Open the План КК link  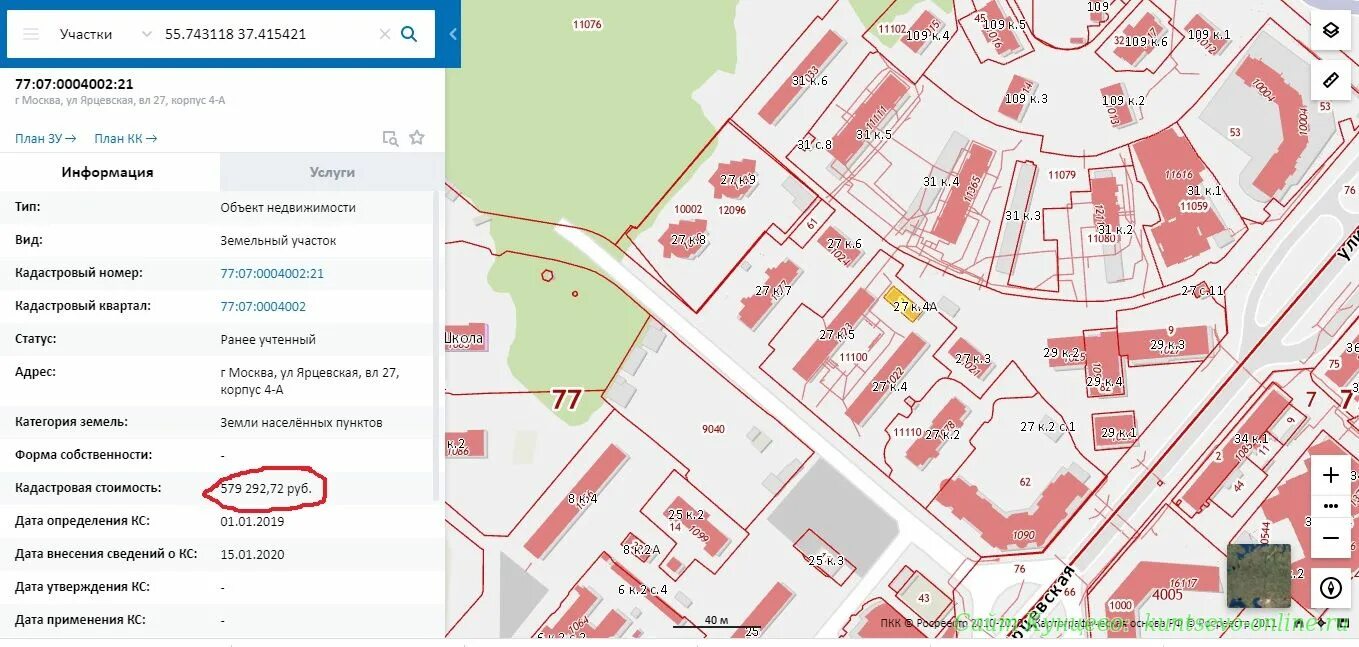click(124, 138)
